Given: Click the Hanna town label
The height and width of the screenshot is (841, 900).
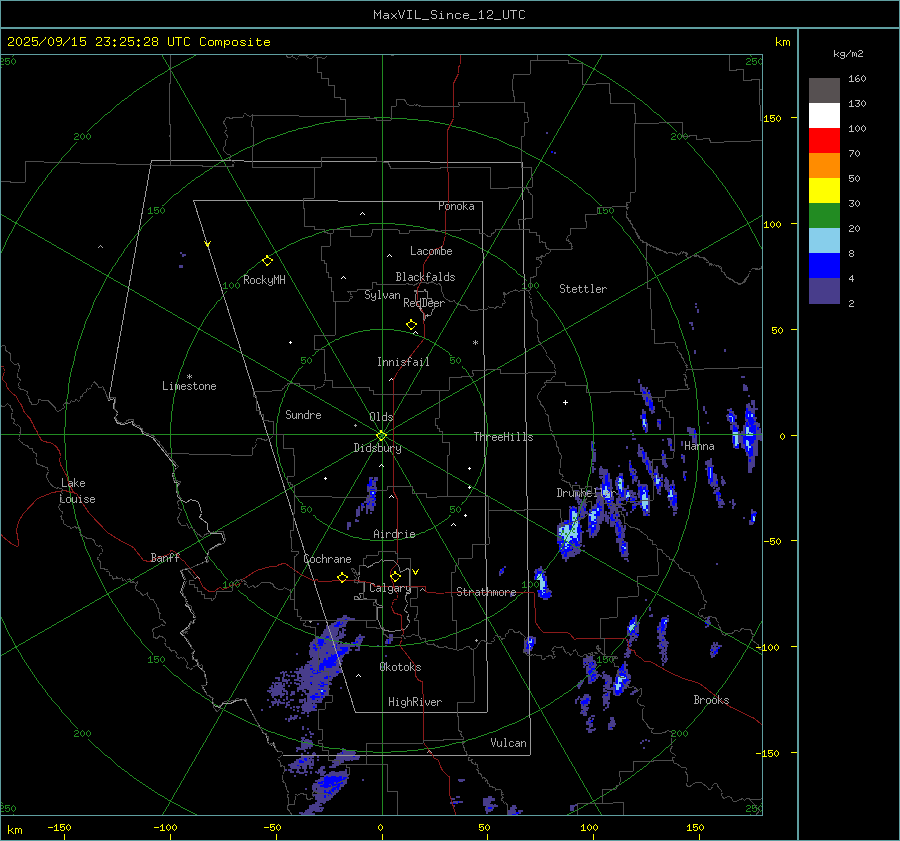Looking at the screenshot, I should [699, 446].
